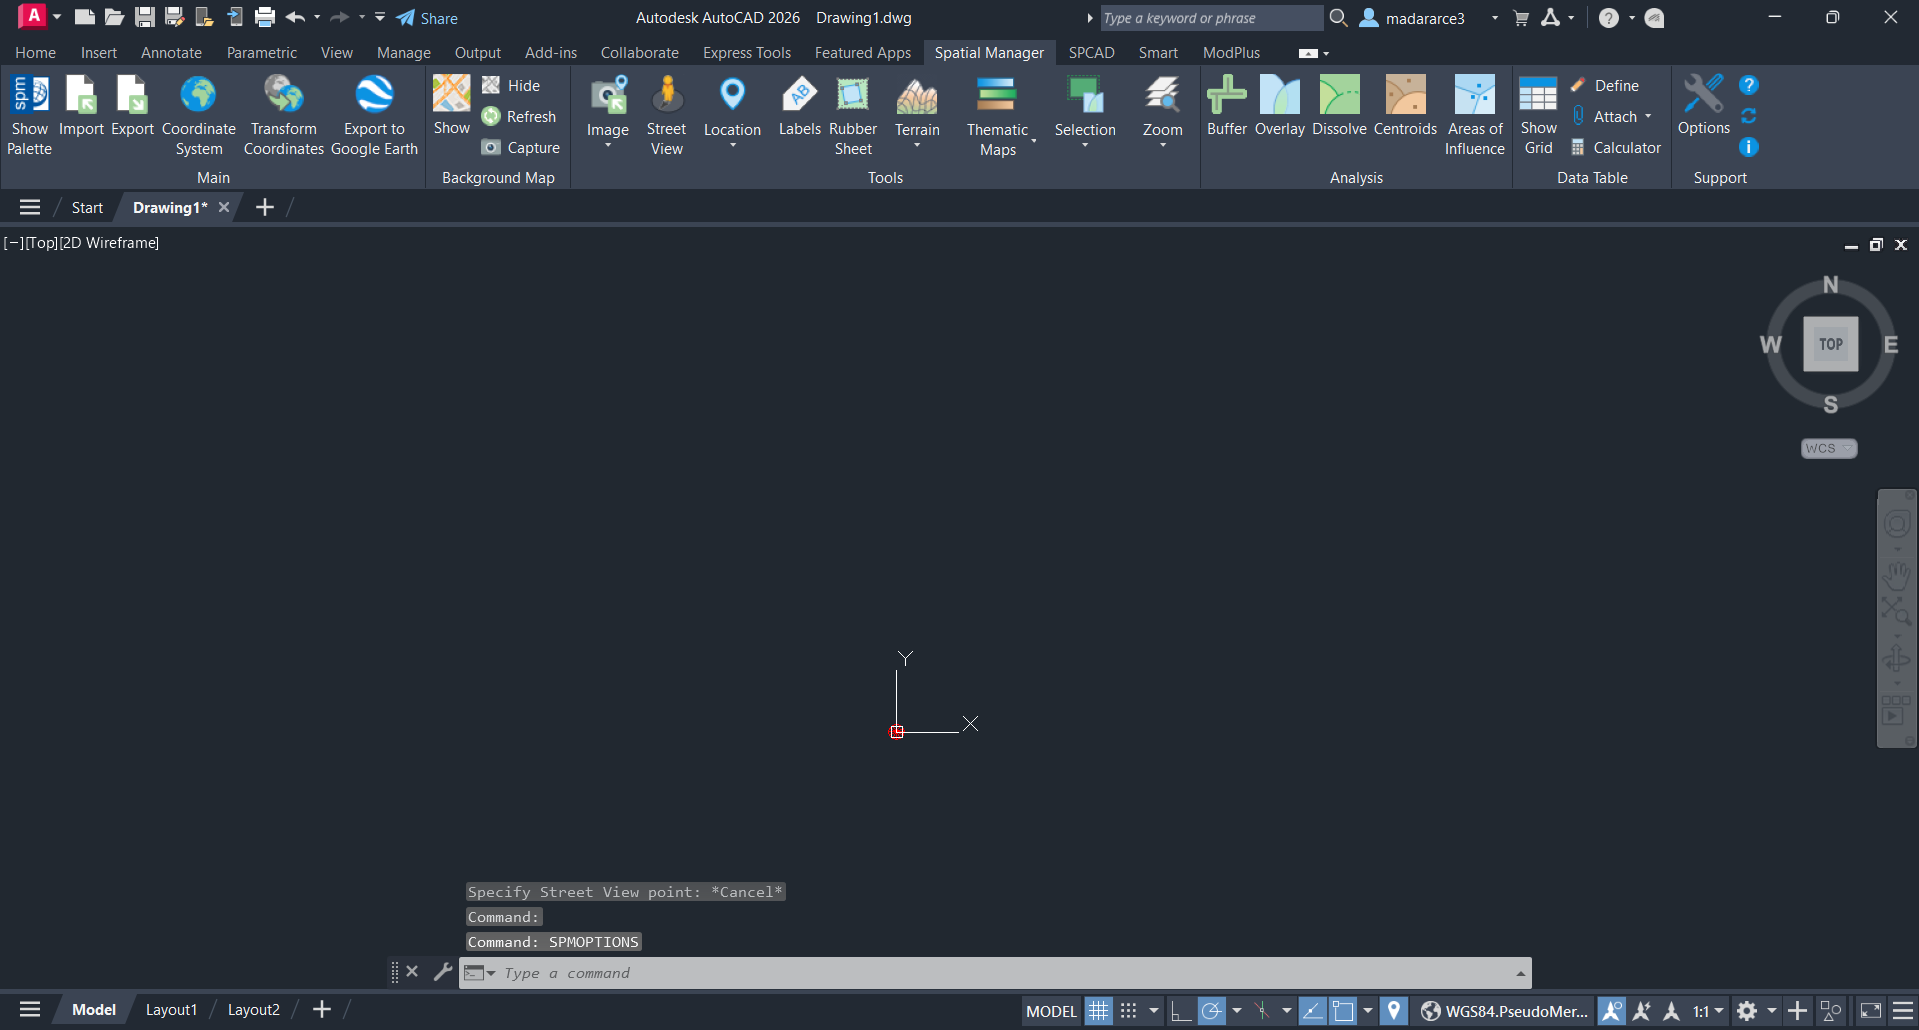This screenshot has height=1030, width=1919.
Task: Open the WCS dropdown under ViewCube
Action: 1829,448
